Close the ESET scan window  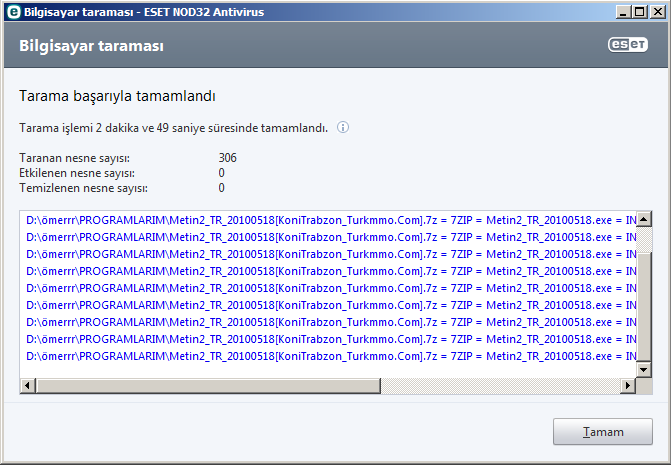coord(657,12)
